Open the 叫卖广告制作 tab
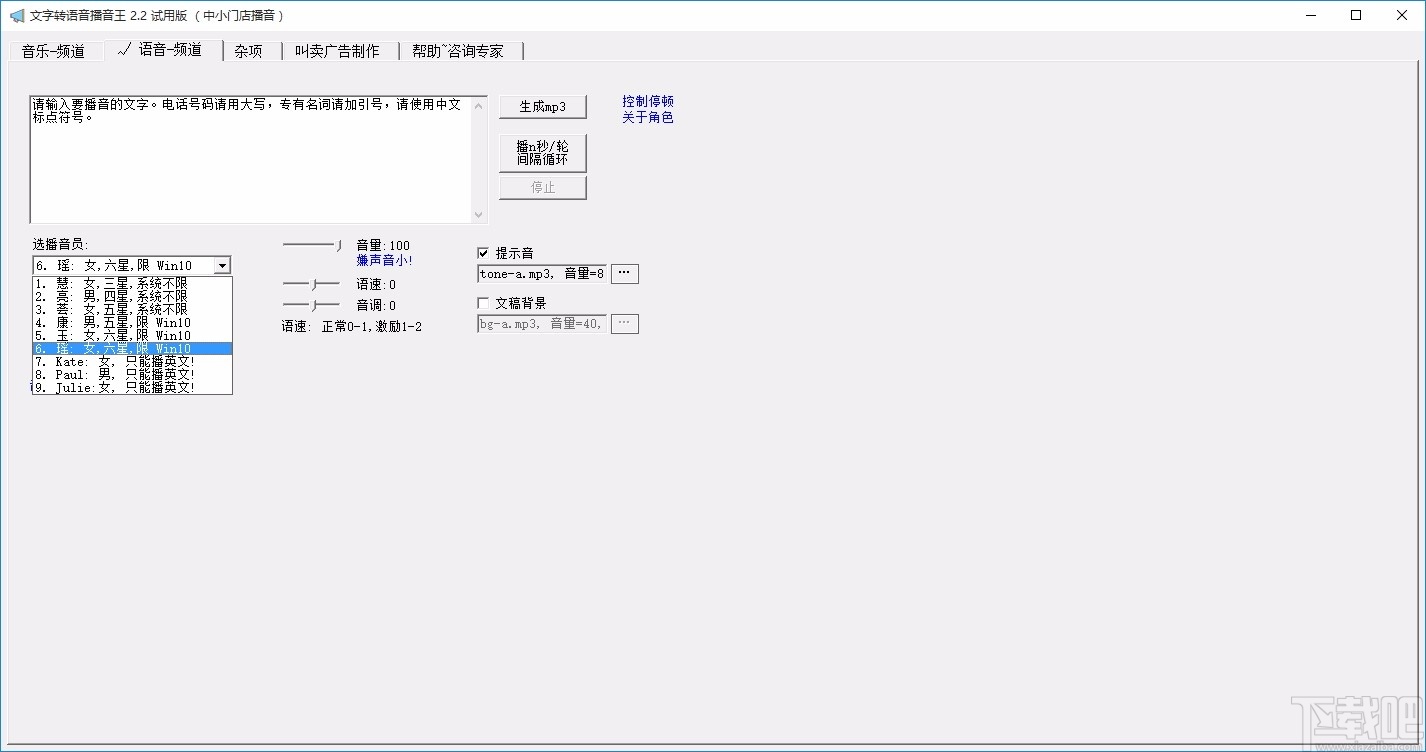Viewport: 1426px width, 752px height. (x=340, y=49)
